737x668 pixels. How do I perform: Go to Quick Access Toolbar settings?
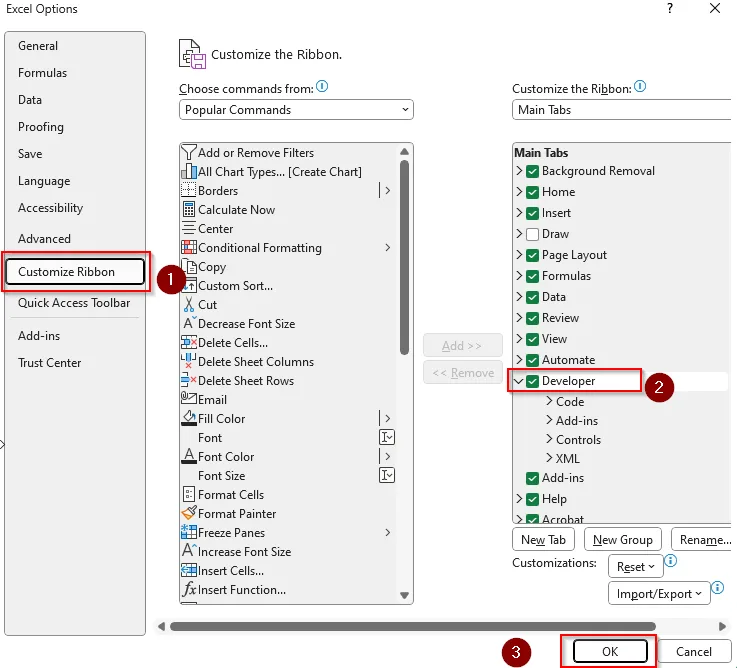click(74, 303)
